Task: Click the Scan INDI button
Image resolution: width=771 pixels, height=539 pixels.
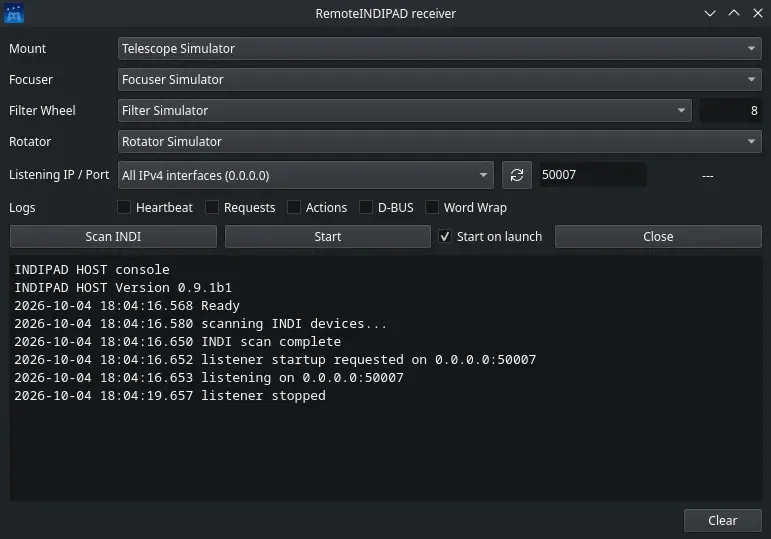Action: [x=113, y=237]
